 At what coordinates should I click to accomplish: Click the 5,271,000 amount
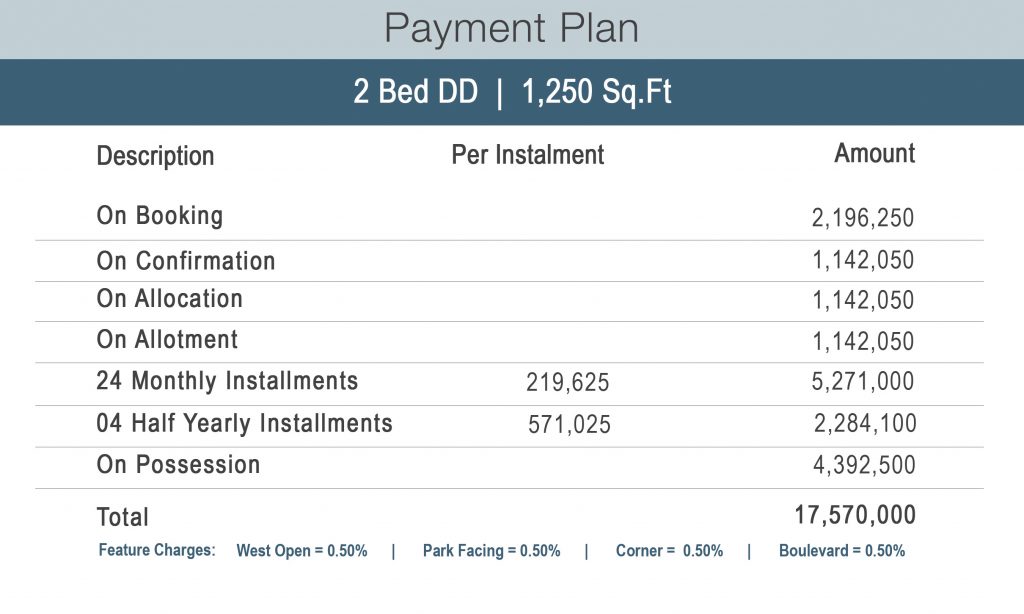[x=863, y=381]
